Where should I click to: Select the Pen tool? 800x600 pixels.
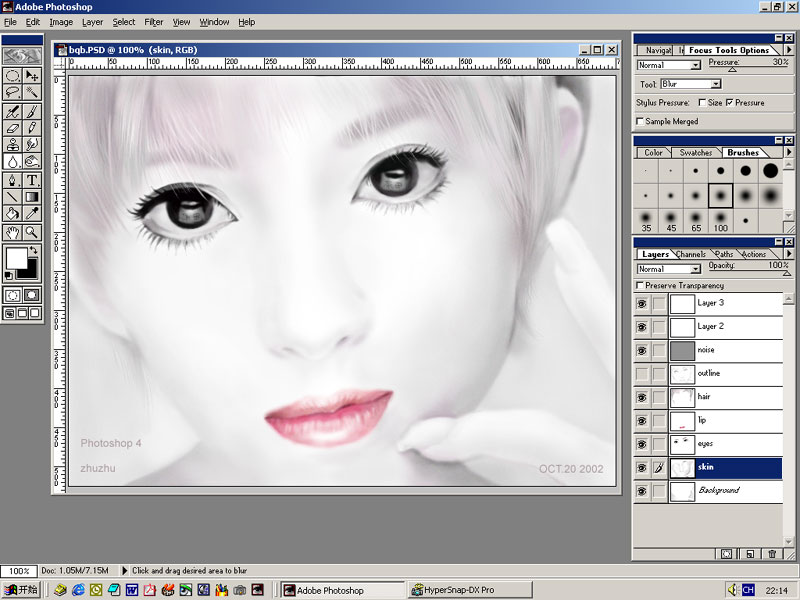tap(13, 180)
